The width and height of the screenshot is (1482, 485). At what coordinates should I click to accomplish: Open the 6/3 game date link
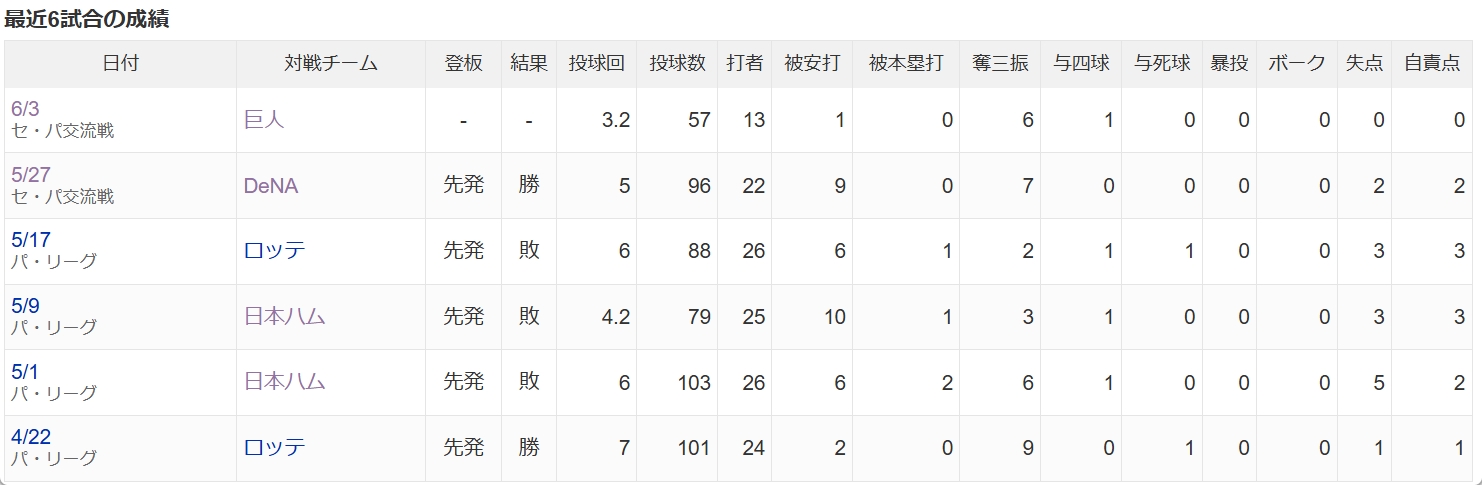(24, 109)
